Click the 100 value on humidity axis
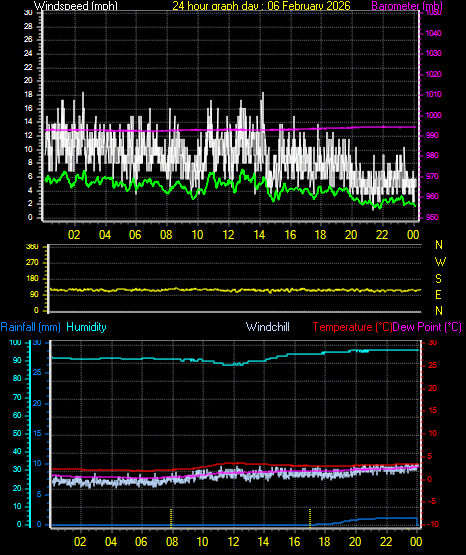The width and height of the screenshot is (466, 555). click(x=15, y=343)
